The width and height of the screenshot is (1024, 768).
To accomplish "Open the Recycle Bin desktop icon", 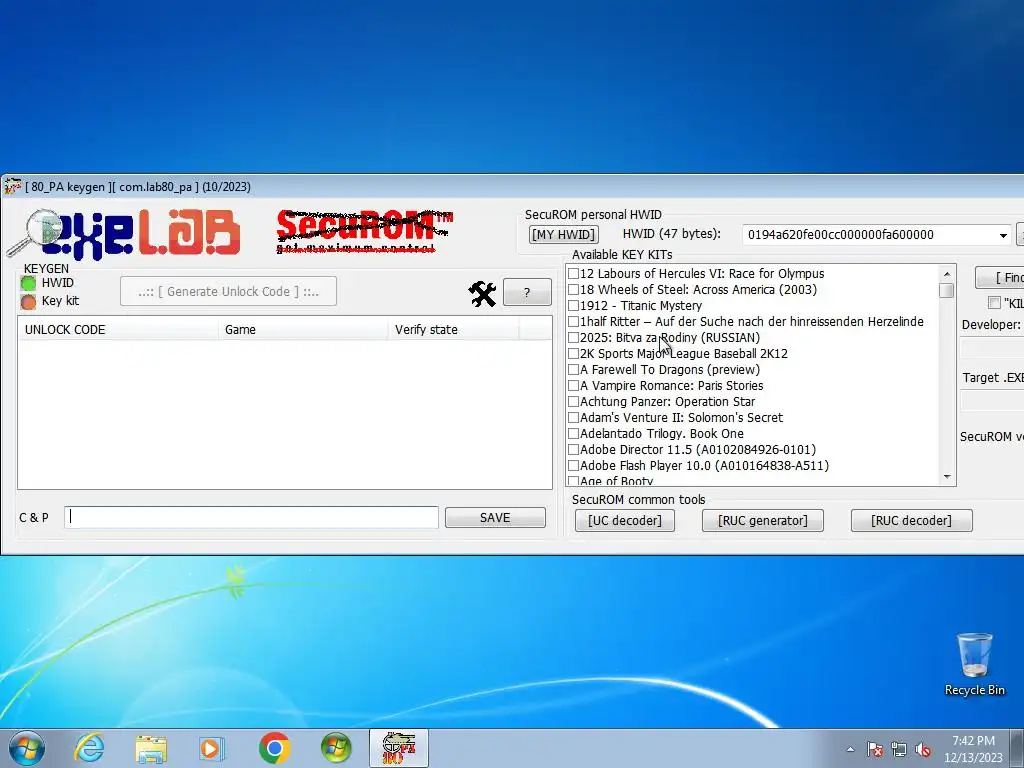I will 974,664.
